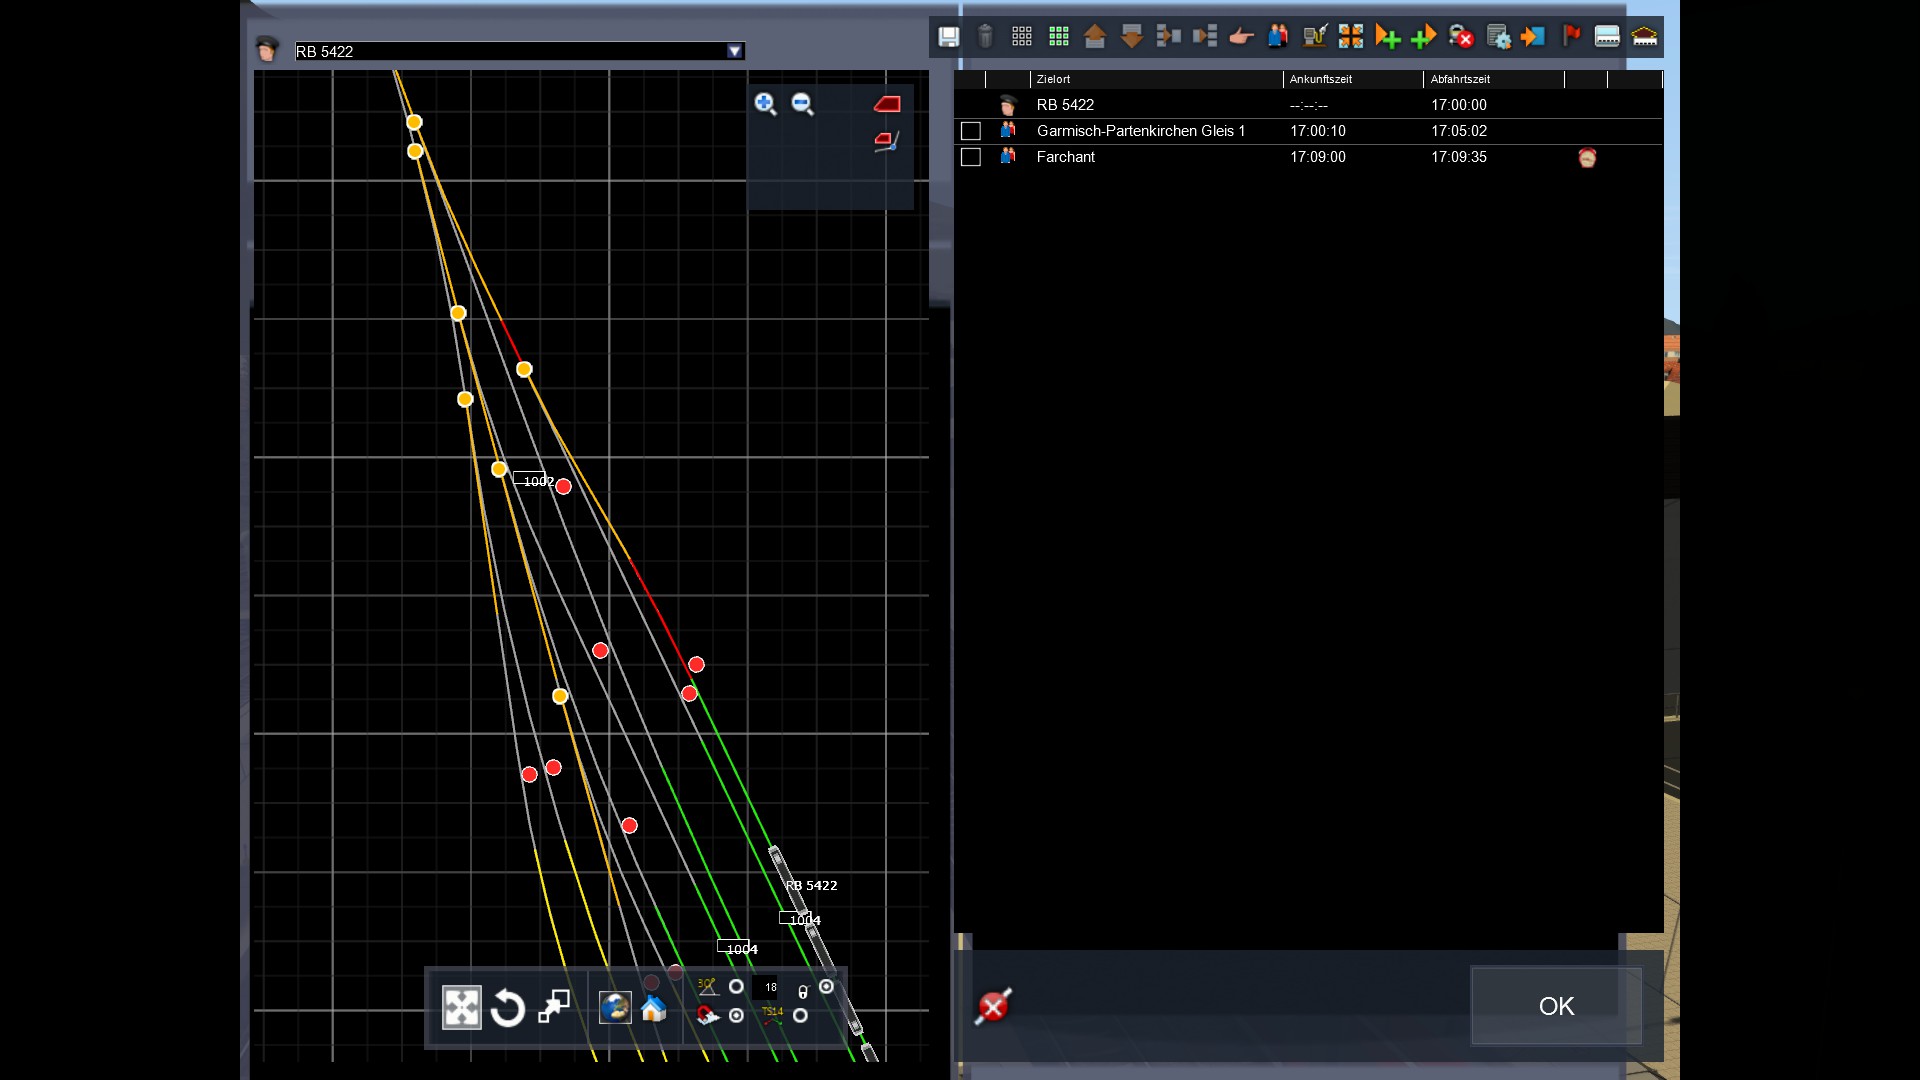Viewport: 1920px width, 1080px height.
Task: Zoom out on the 2D map
Action: click(802, 104)
